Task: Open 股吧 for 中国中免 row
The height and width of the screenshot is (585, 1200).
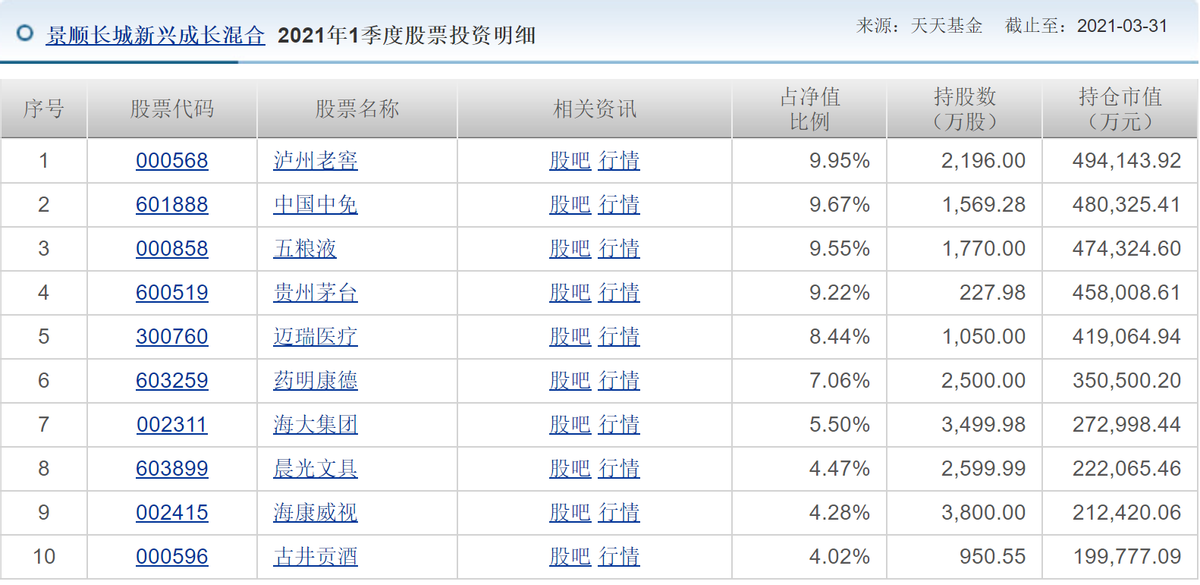Action: (570, 205)
